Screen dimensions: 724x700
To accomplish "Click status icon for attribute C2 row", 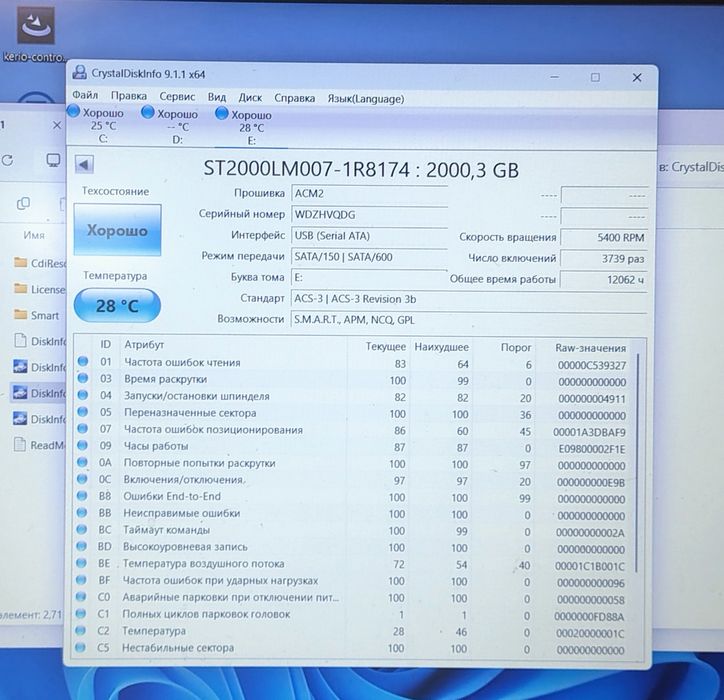I will click(81, 630).
